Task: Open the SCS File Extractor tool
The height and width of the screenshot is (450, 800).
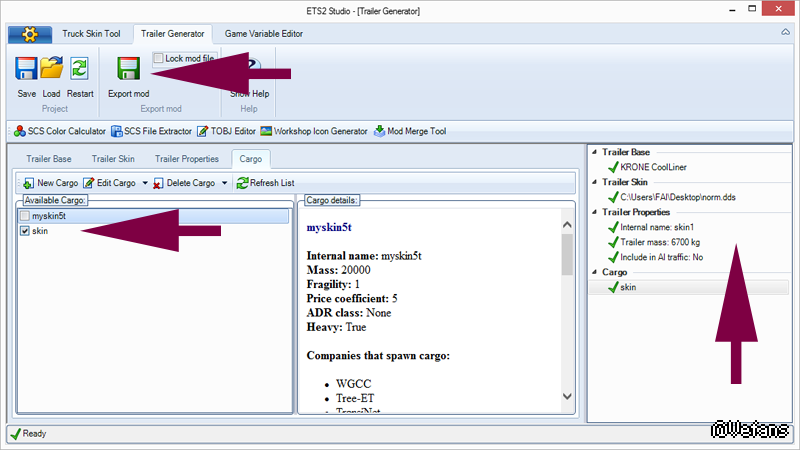Action: 152,131
